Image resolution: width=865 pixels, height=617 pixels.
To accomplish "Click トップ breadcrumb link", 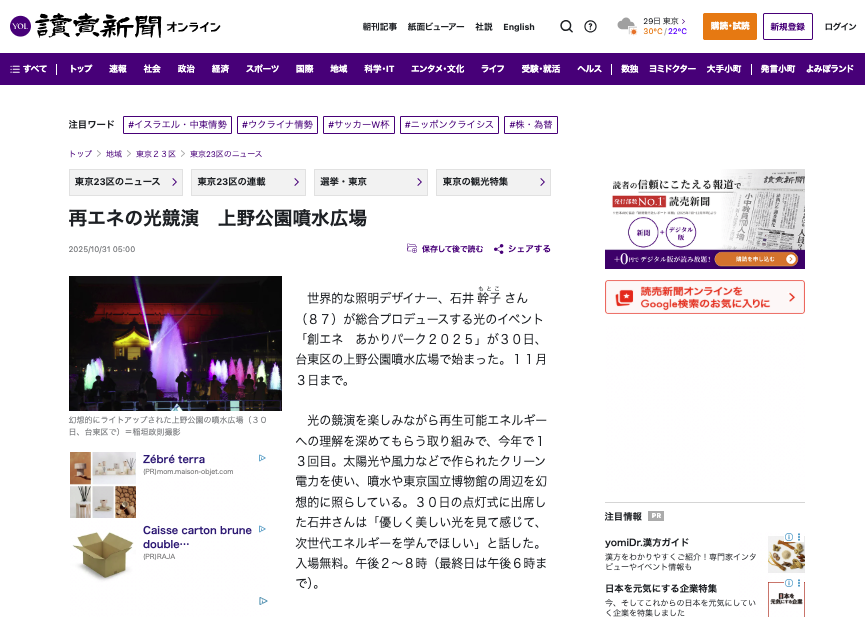I will click(x=81, y=154).
